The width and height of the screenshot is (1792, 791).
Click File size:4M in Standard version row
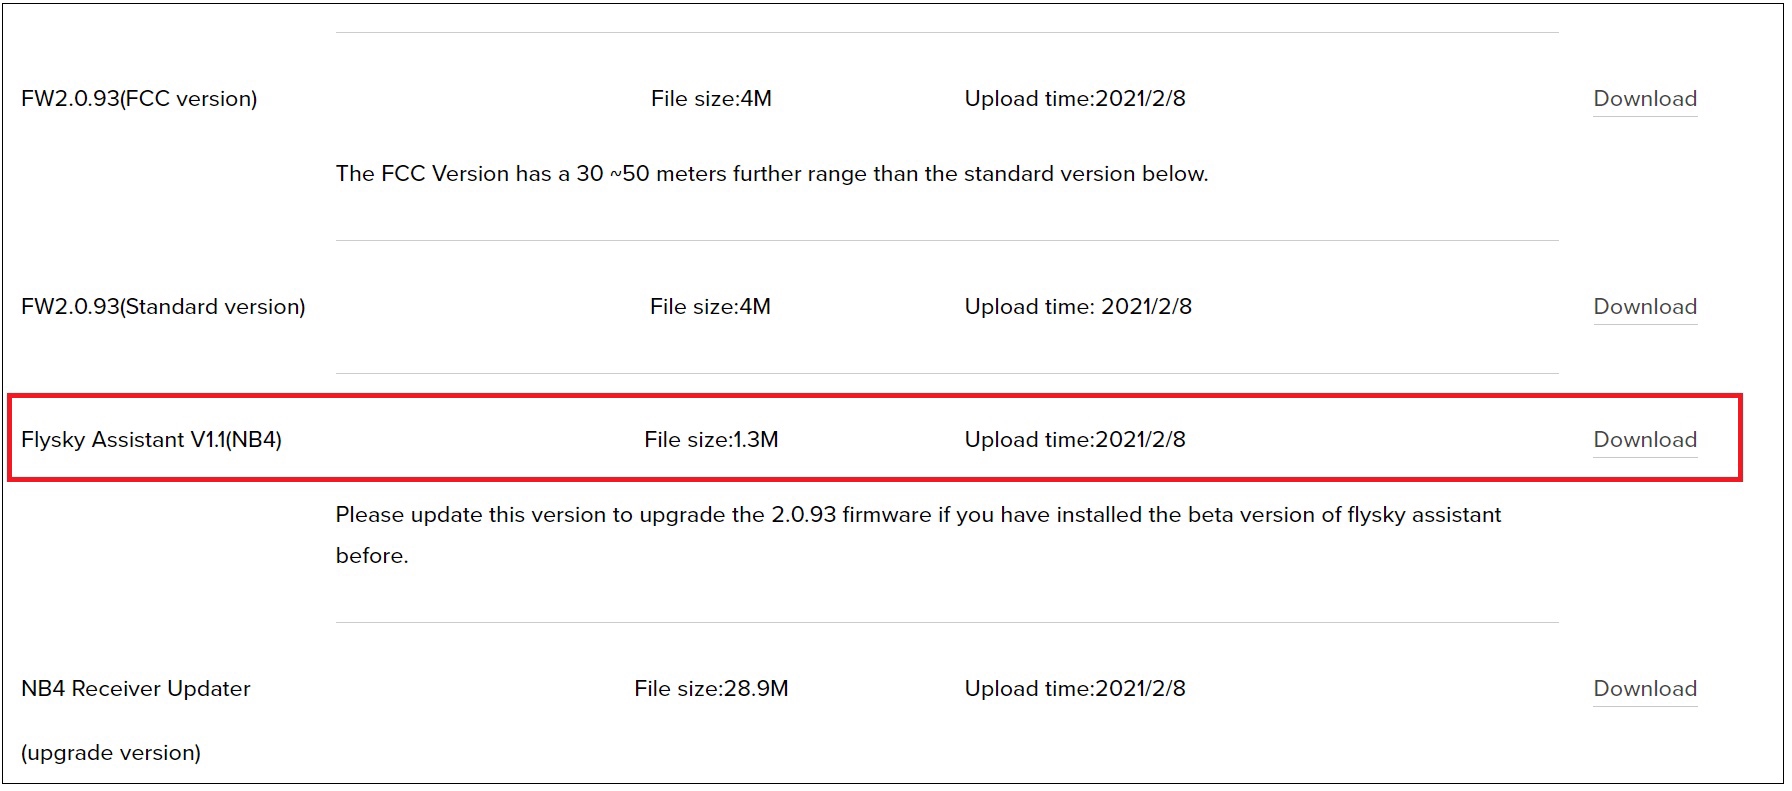coord(710,307)
